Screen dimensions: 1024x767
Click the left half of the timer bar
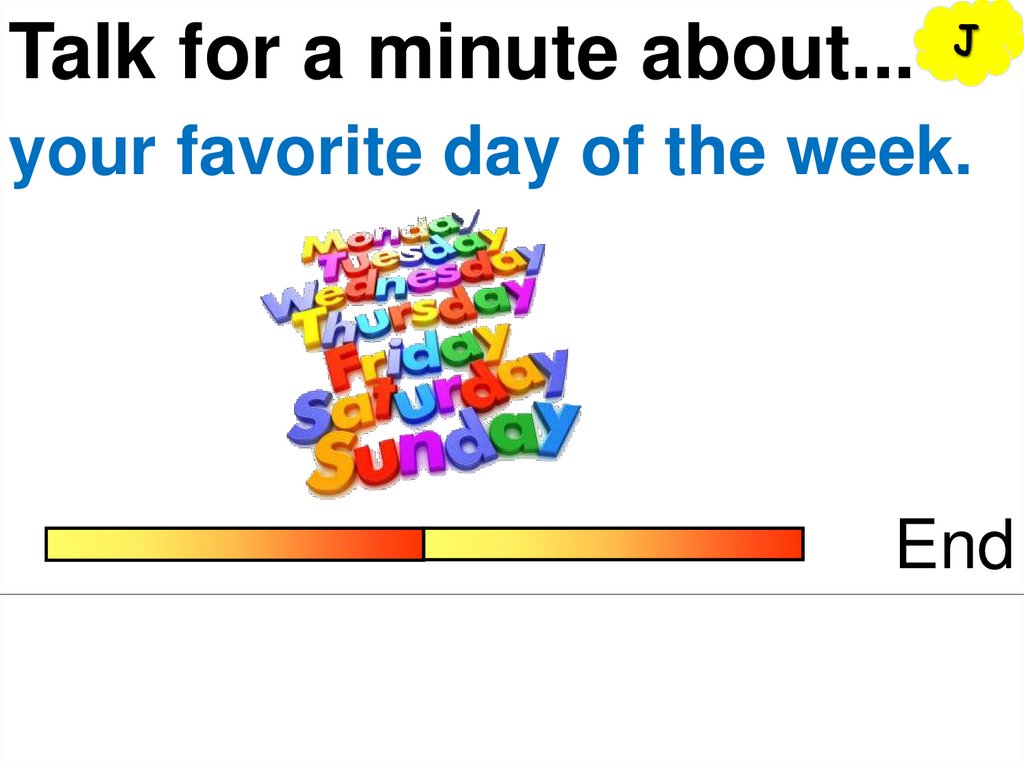tap(234, 544)
